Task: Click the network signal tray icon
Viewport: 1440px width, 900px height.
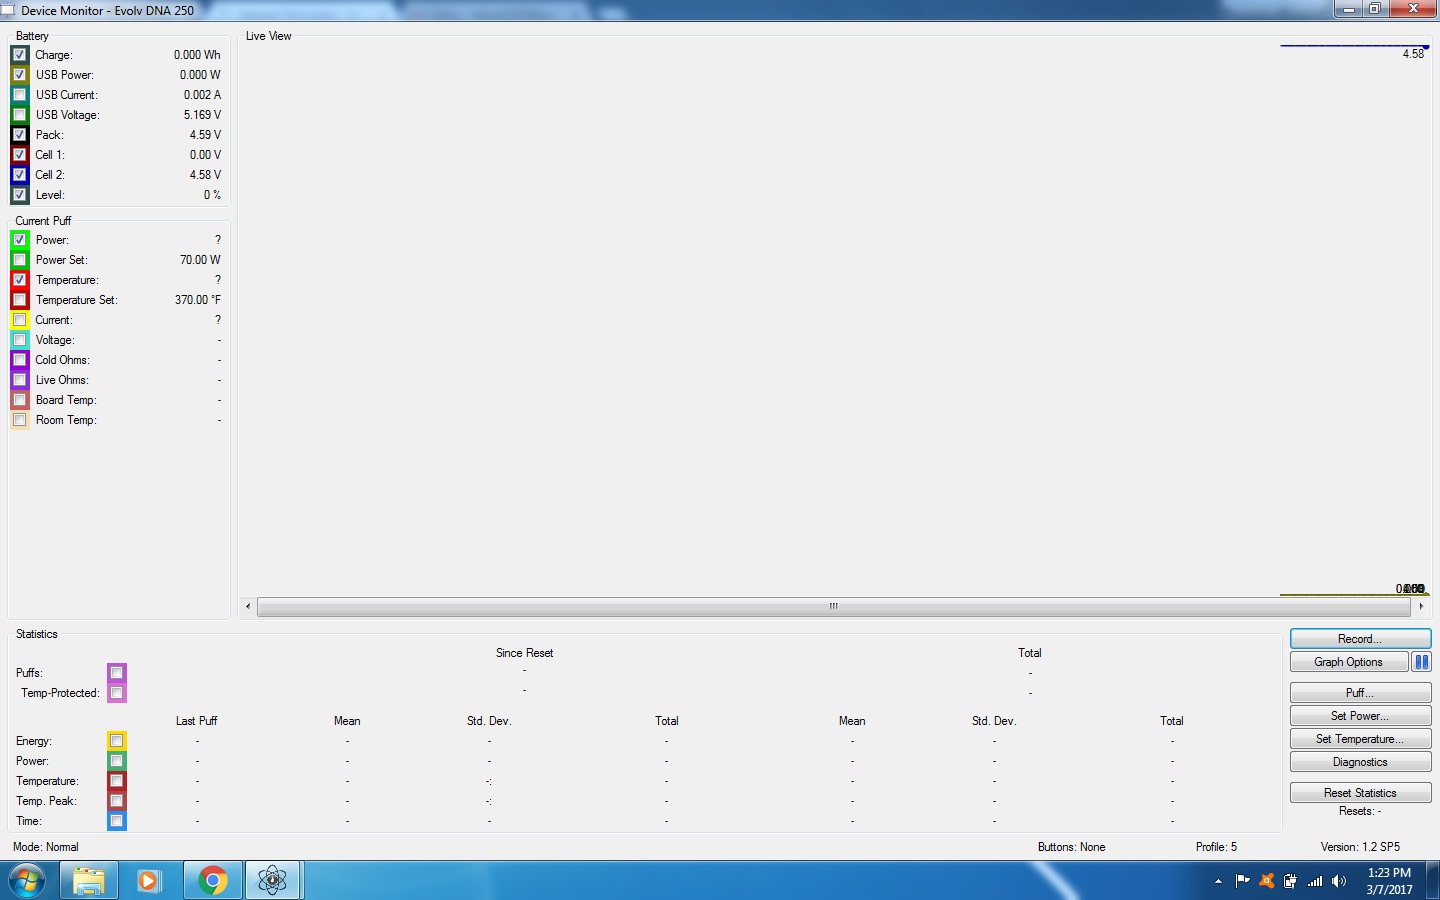Action: [x=1315, y=881]
